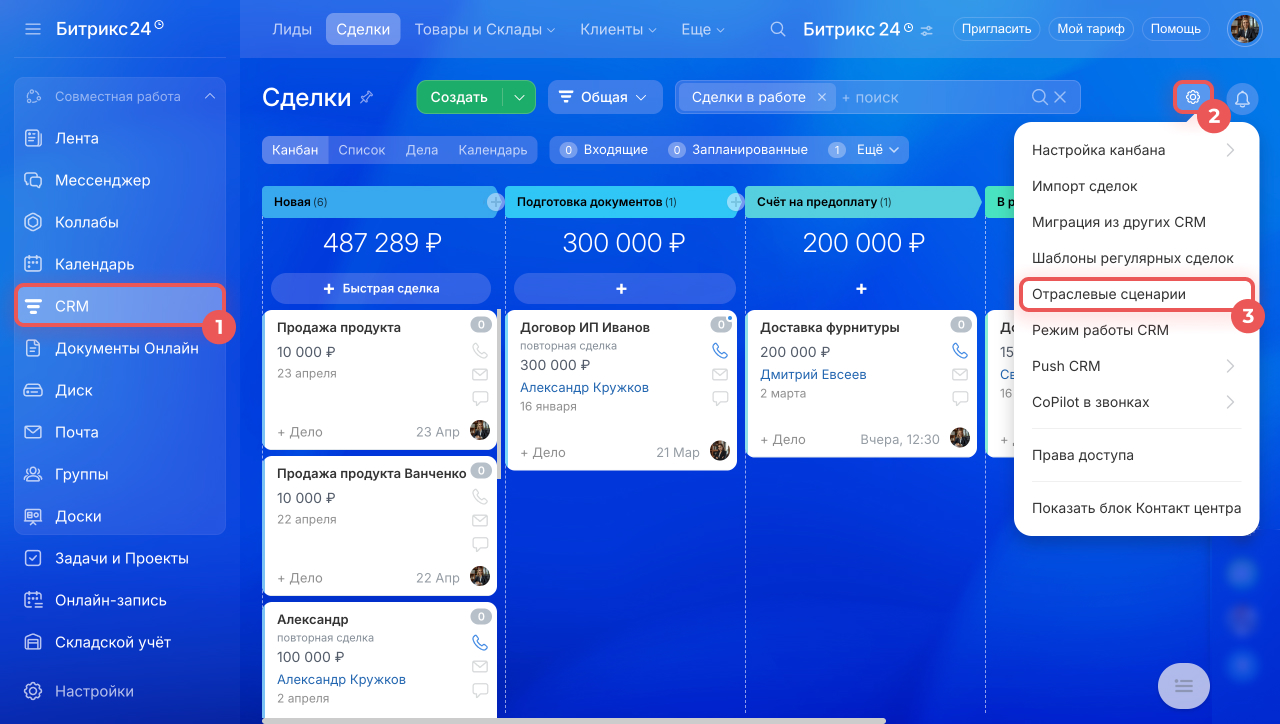The height and width of the screenshot is (724, 1280).
Task: Select Канбан view tab
Action: click(295, 150)
